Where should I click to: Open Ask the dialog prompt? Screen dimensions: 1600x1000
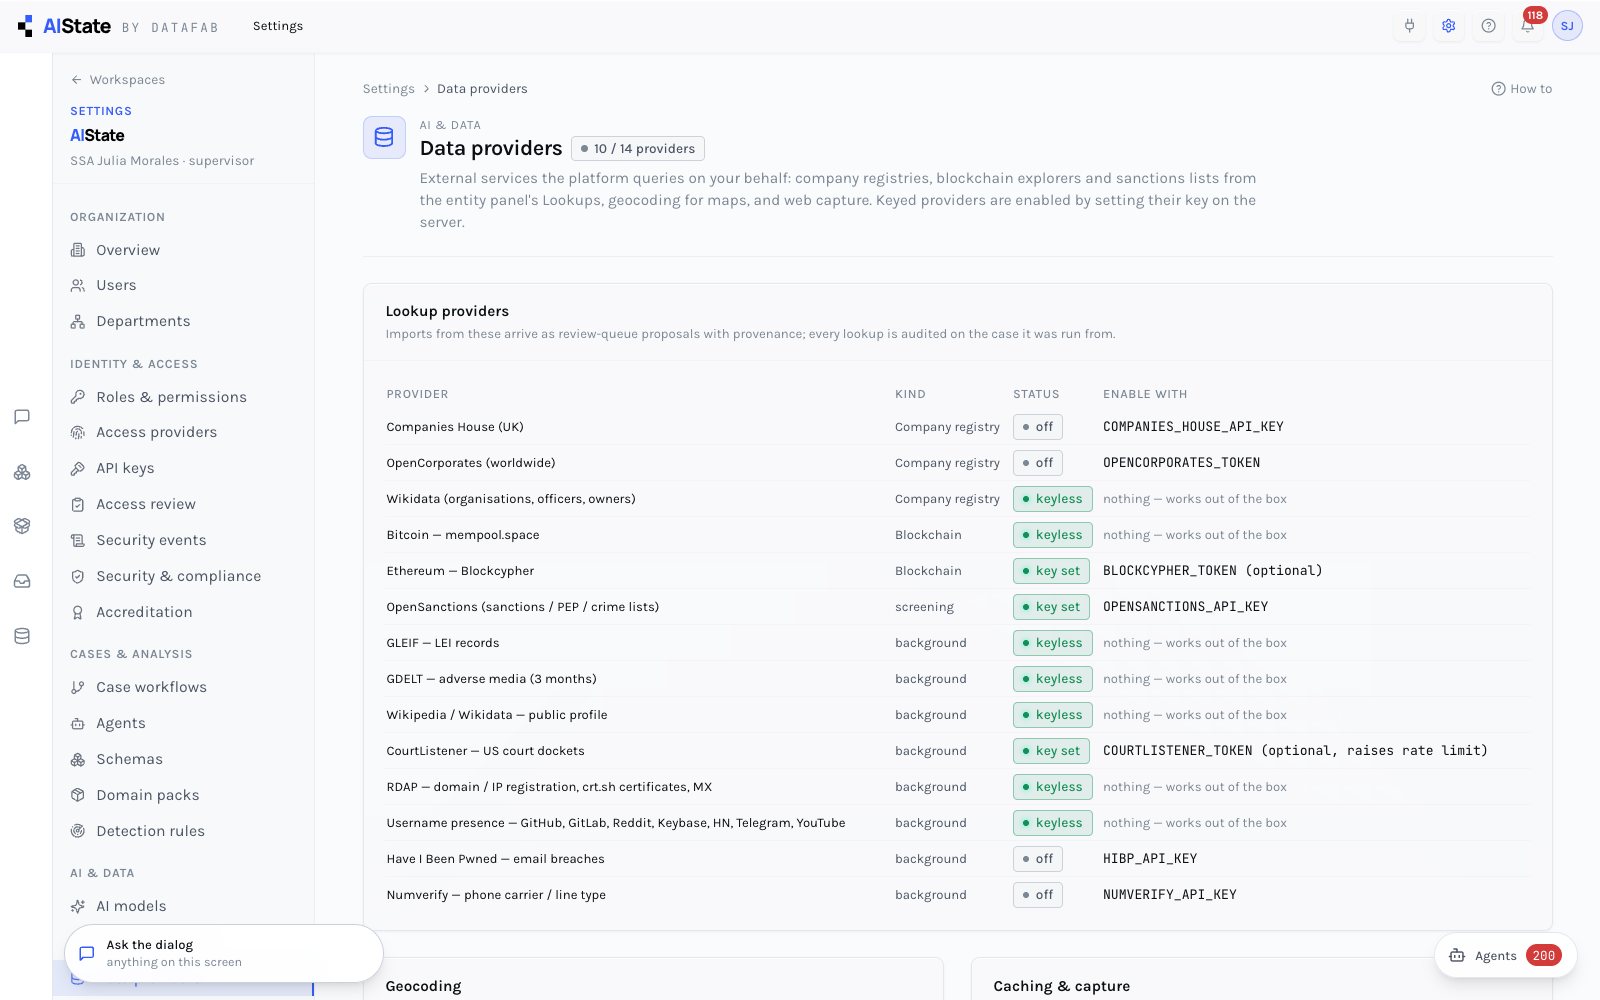(x=224, y=953)
